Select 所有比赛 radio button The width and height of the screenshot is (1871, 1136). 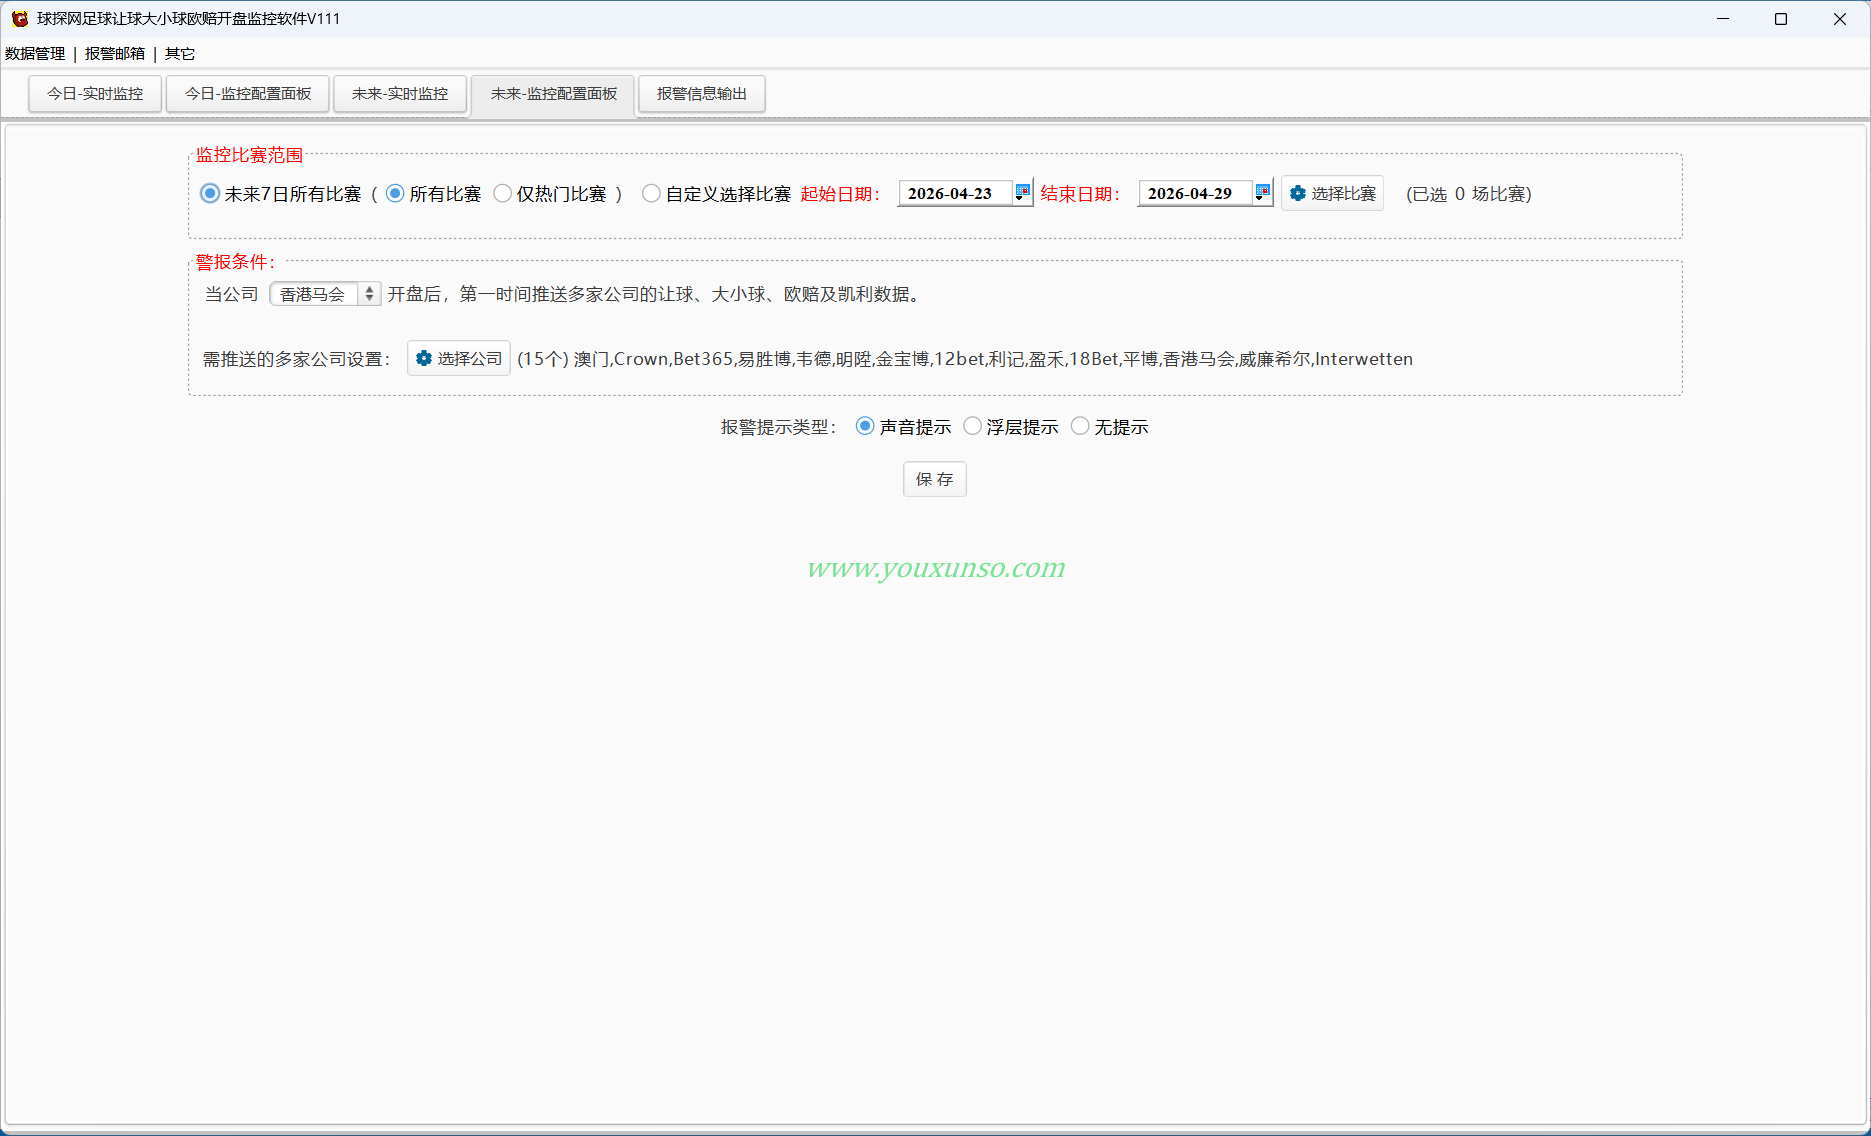(395, 194)
